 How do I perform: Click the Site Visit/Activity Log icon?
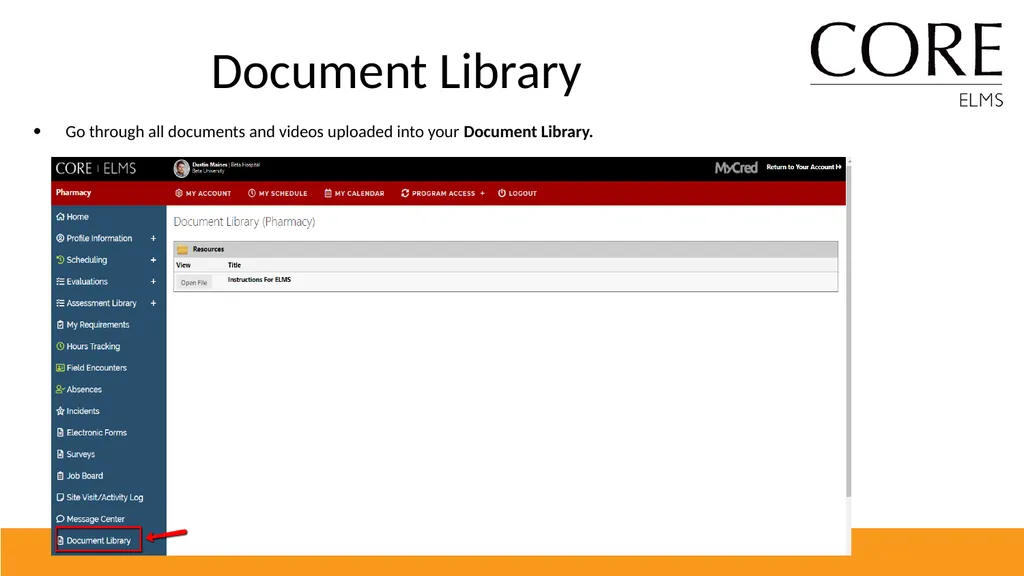click(x=60, y=497)
